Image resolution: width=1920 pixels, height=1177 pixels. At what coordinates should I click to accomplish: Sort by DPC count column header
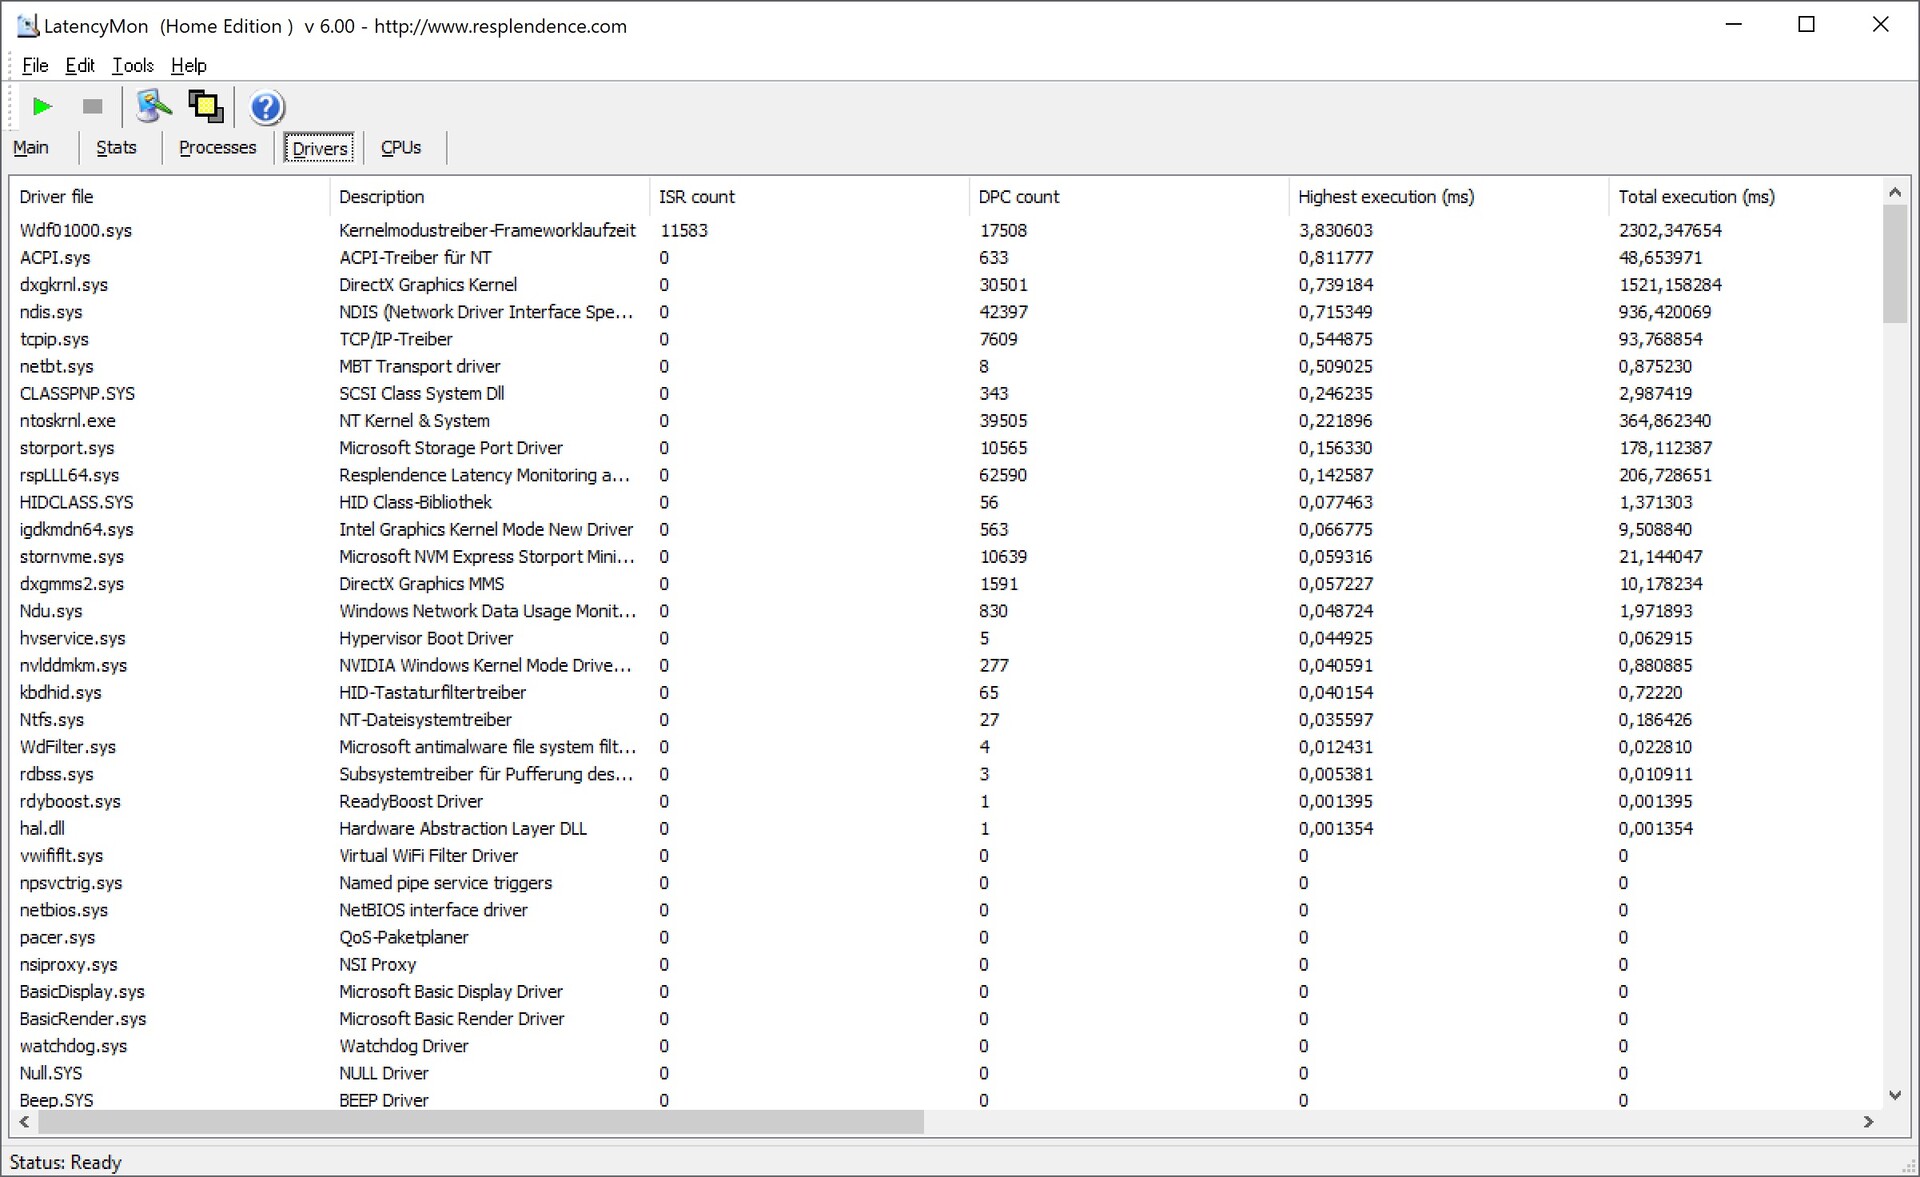[1018, 197]
